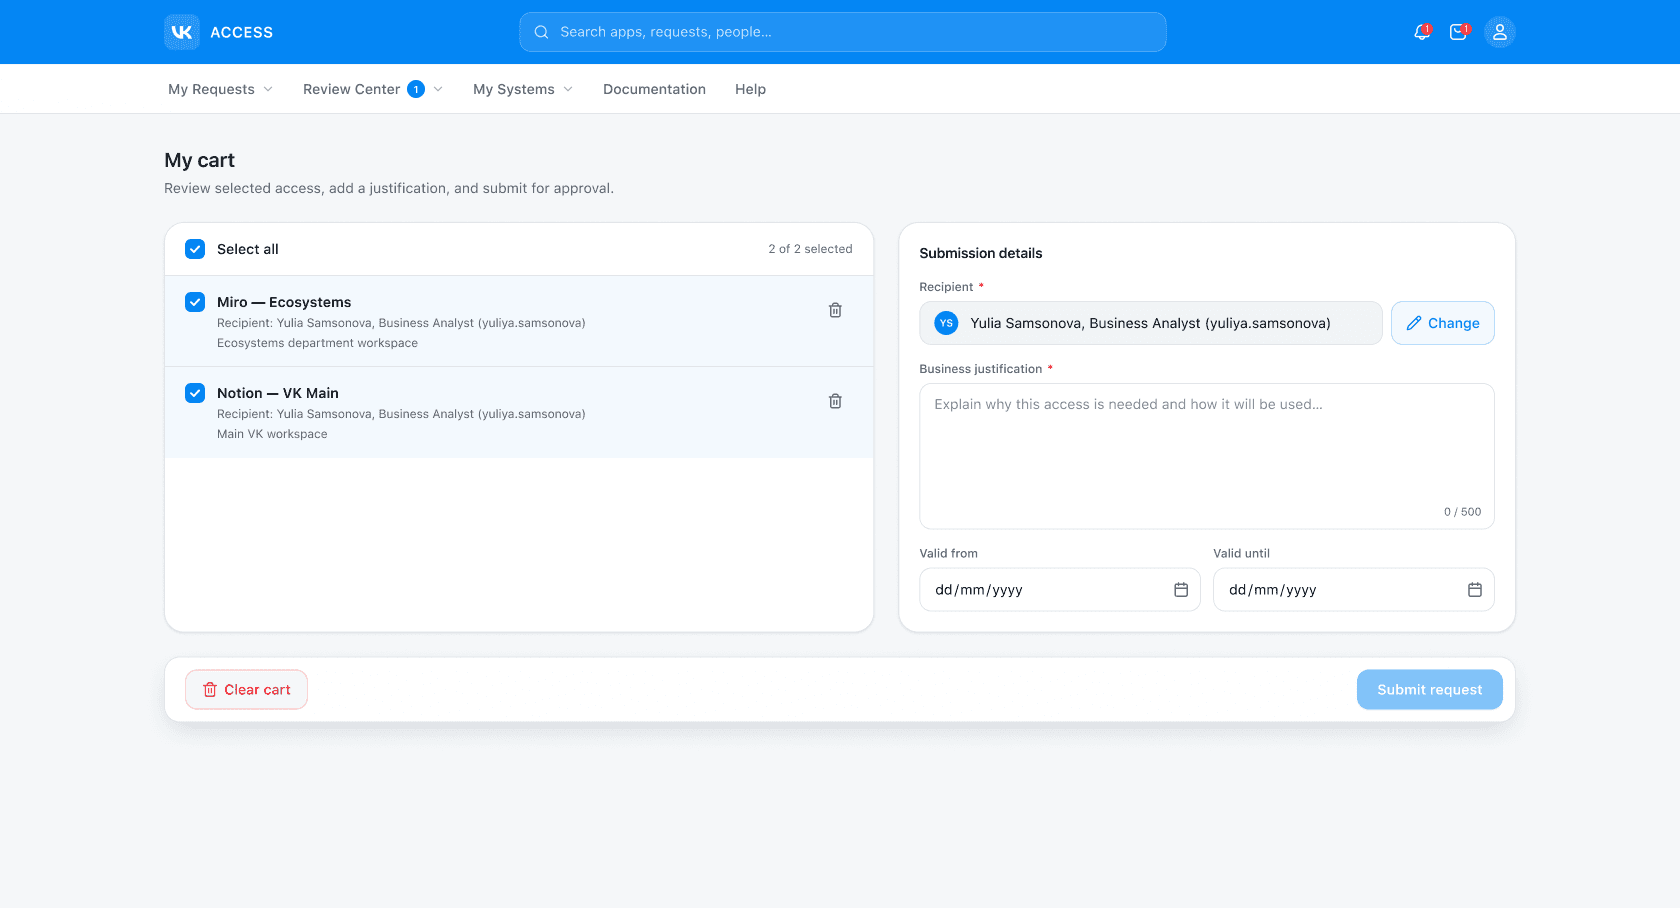Focus the search apps, requests, people field
The image size is (1680, 908).
pyautogui.click(x=843, y=32)
